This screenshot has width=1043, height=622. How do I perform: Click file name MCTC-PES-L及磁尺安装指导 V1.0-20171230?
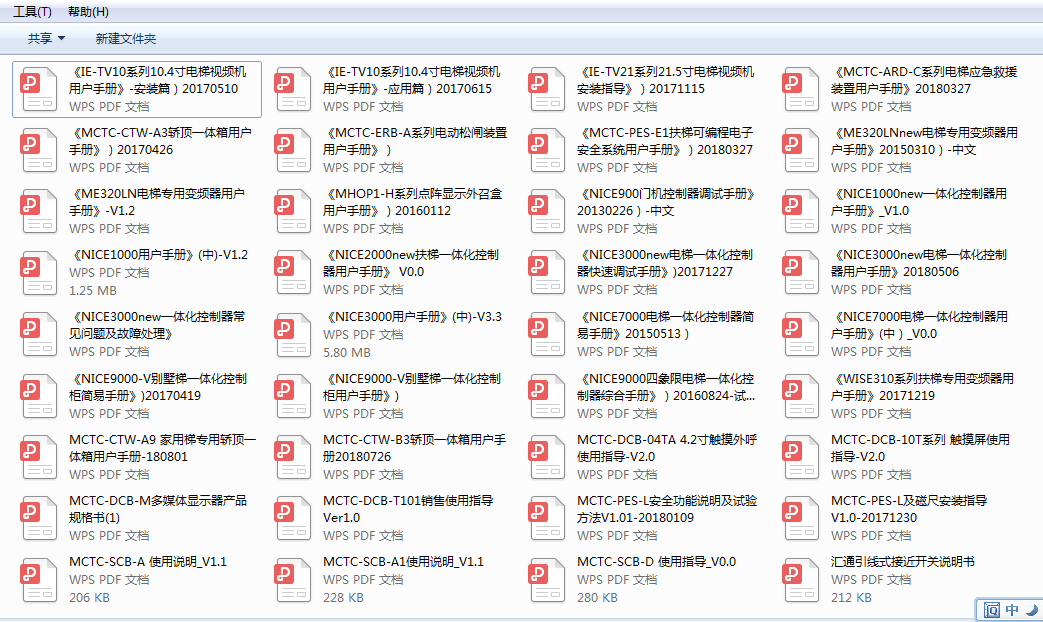coord(909,509)
